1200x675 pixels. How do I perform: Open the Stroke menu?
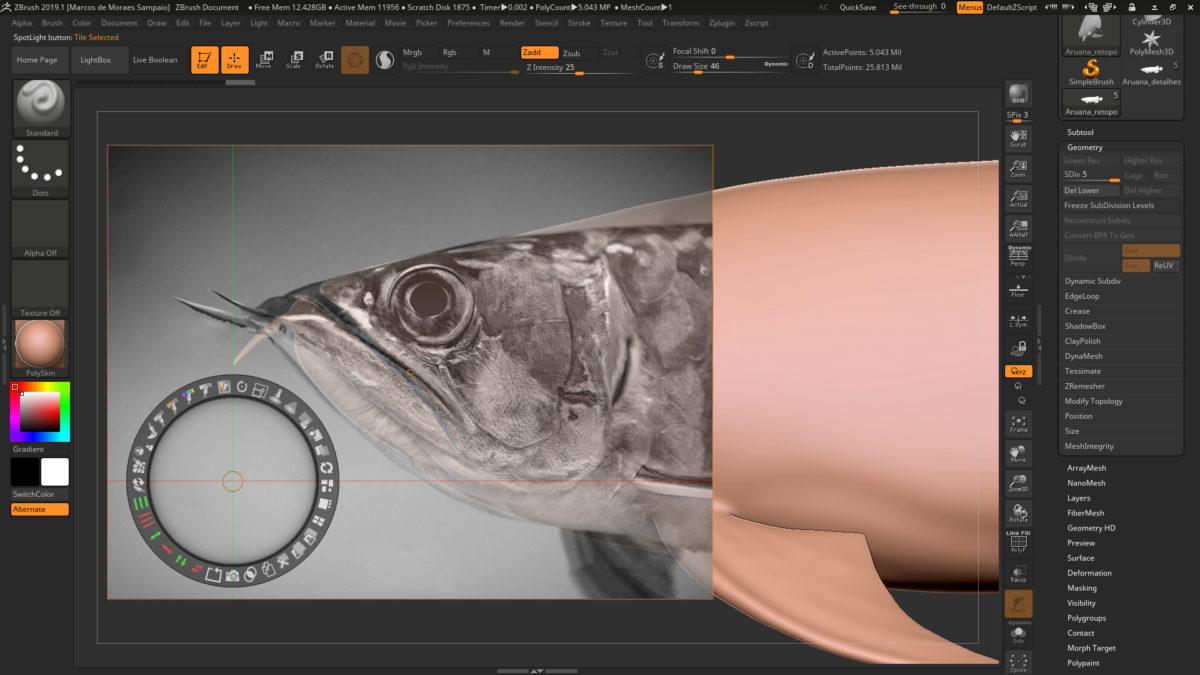tap(579, 22)
